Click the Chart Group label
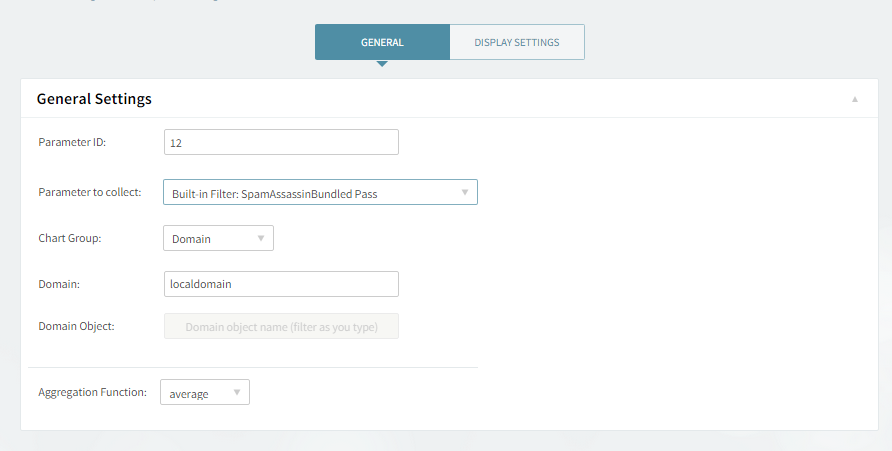This screenshot has height=451, width=892. (70, 238)
